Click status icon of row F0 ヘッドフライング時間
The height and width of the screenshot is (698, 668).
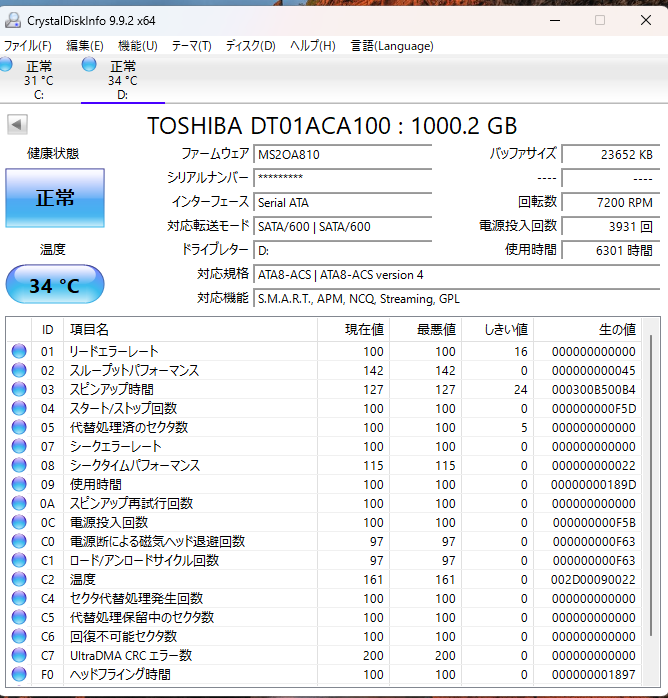click(19, 674)
